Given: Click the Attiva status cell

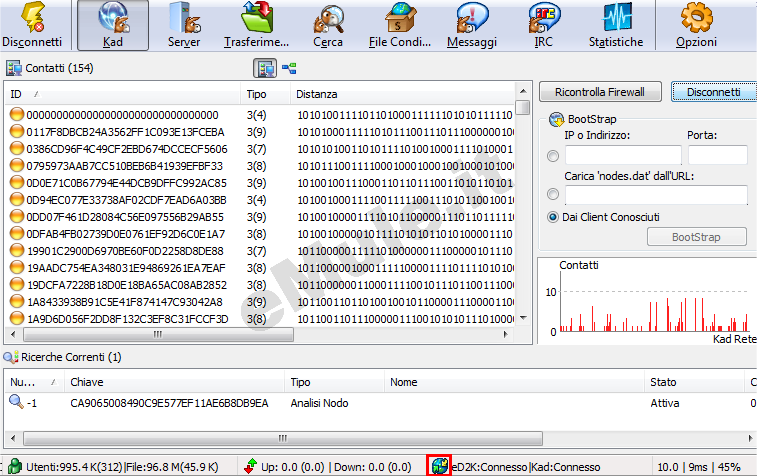Looking at the screenshot, I should click(x=665, y=403).
